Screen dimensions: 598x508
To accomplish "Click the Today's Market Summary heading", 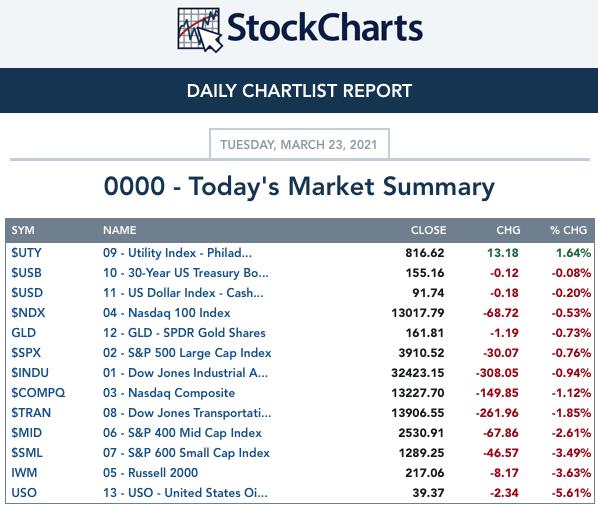I will 299,187.
